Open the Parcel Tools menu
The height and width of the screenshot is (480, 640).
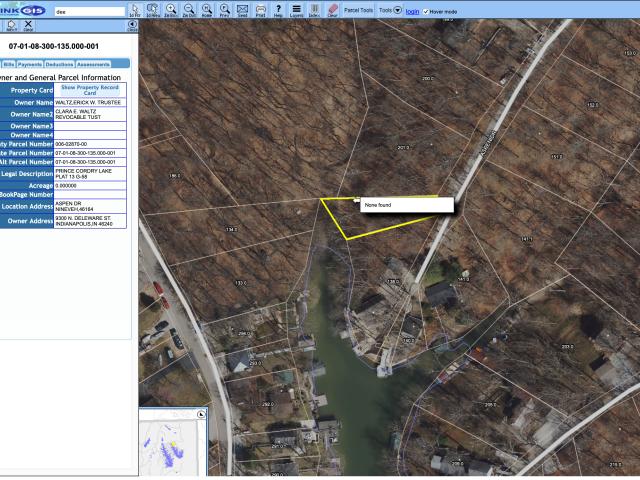[x=358, y=10]
